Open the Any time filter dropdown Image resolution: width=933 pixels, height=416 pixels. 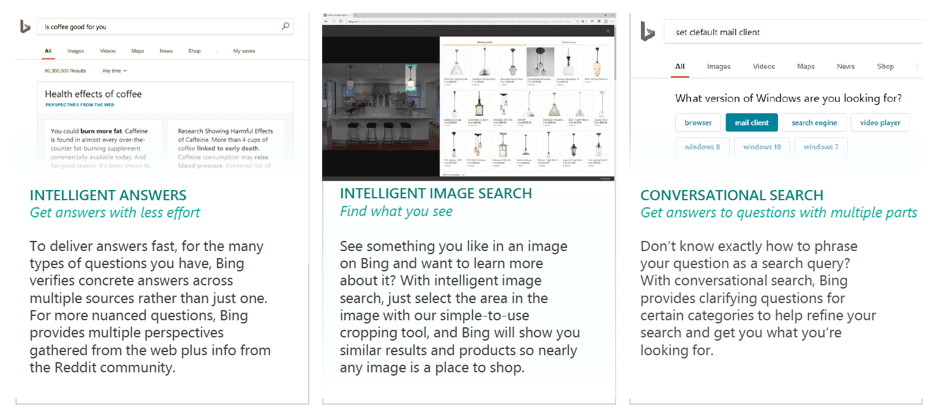114,71
